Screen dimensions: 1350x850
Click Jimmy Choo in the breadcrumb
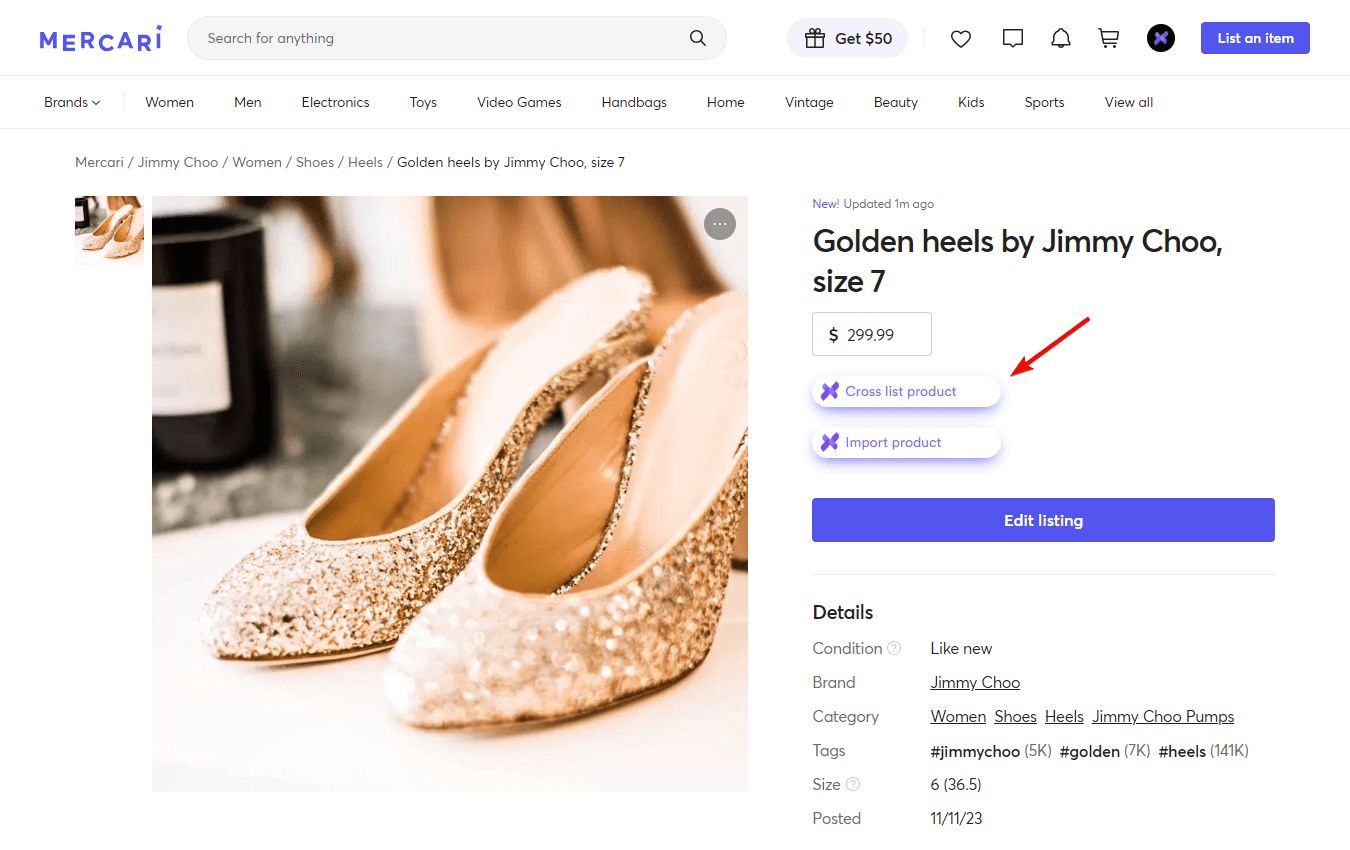point(178,162)
